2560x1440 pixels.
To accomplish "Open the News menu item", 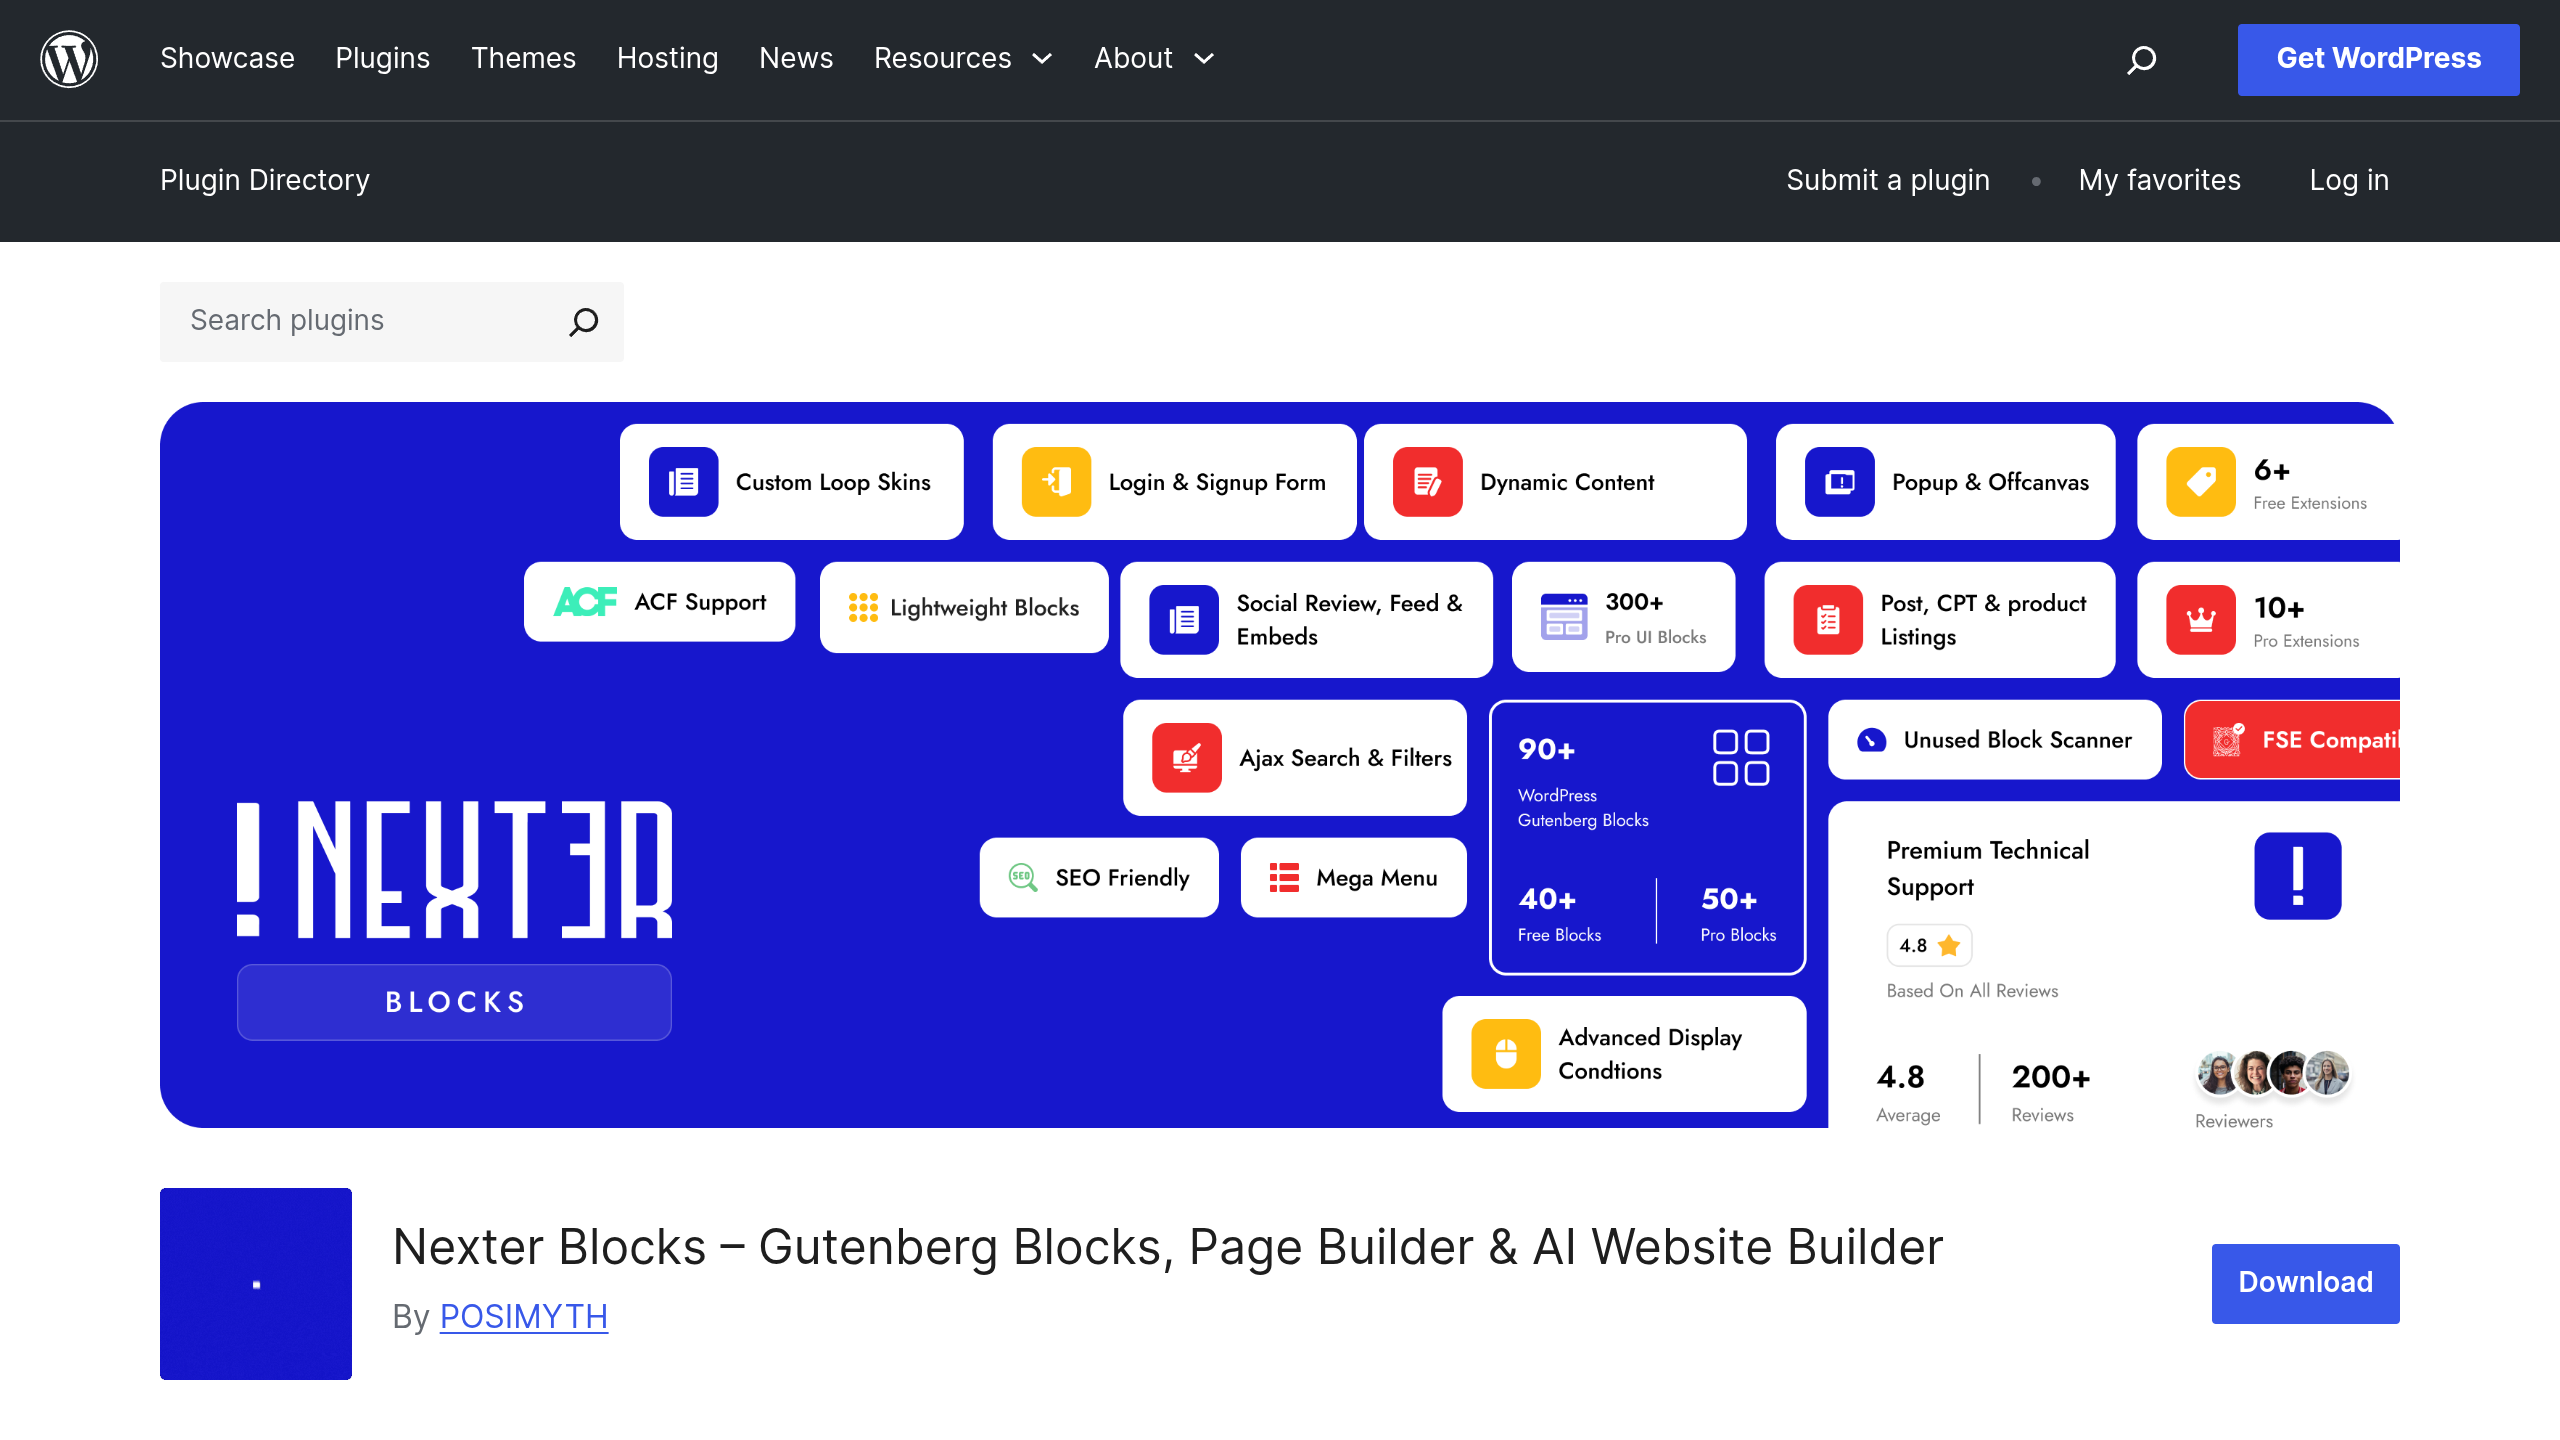I will tap(796, 59).
